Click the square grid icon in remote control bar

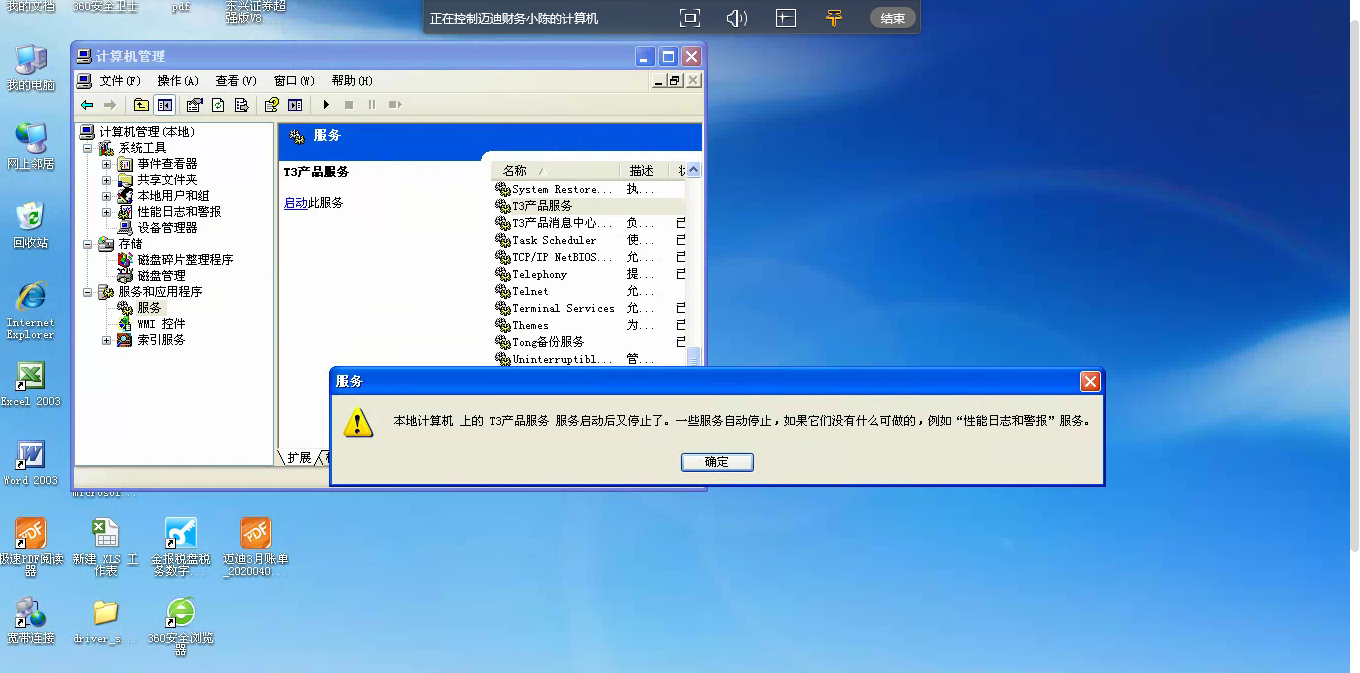click(786, 17)
